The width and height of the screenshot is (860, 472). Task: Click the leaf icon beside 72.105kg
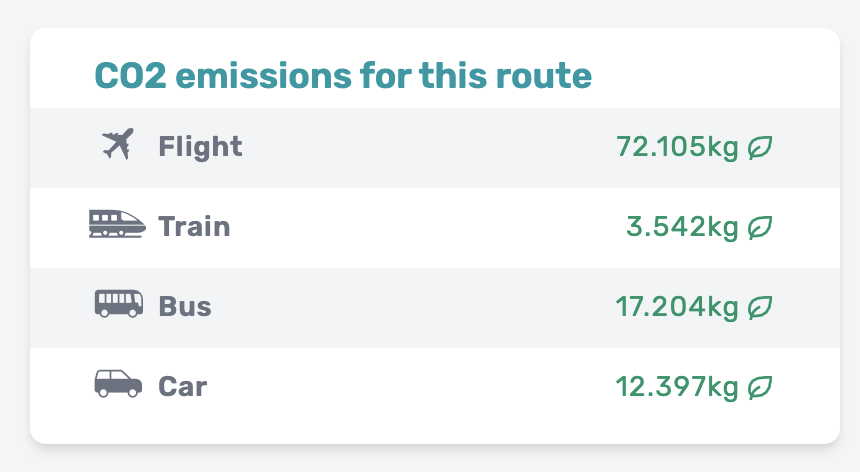(760, 147)
